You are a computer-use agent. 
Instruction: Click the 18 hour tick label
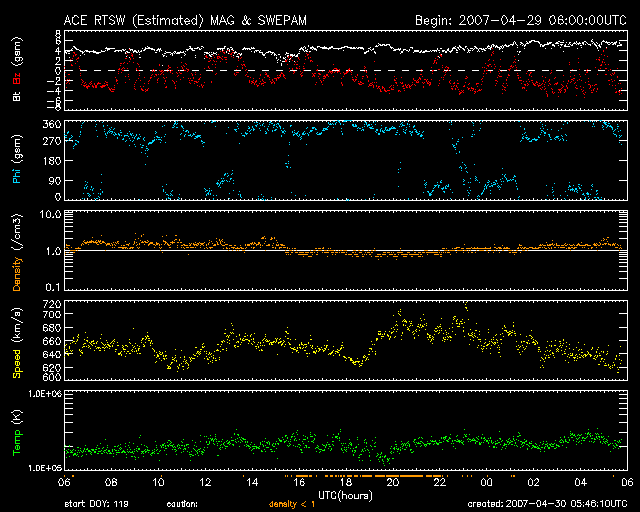click(346, 482)
